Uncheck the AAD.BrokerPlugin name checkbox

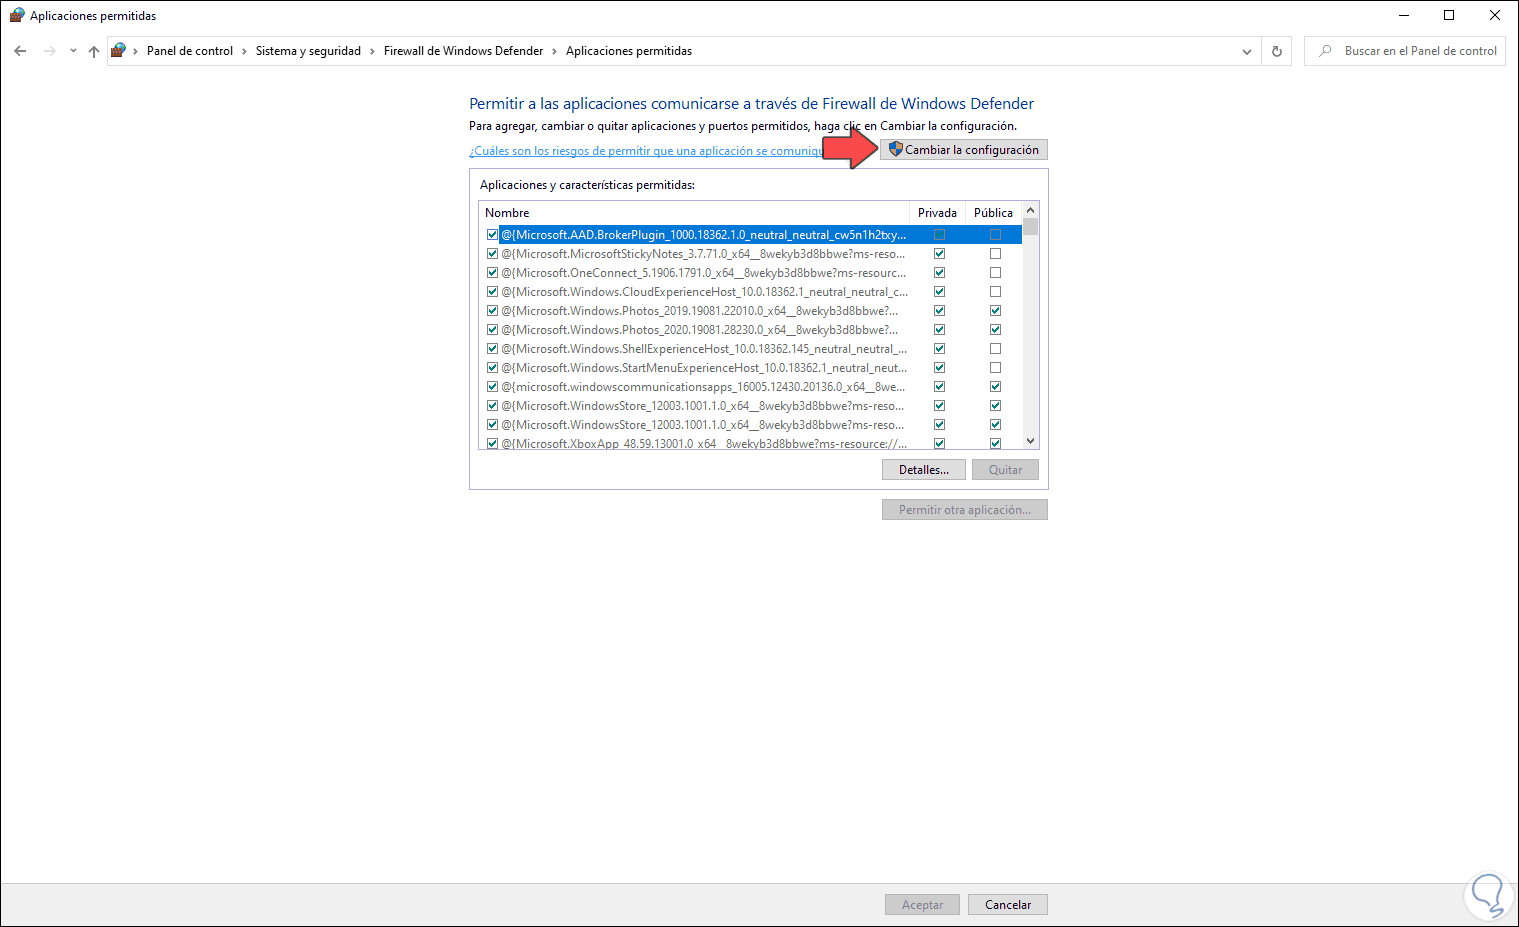tap(492, 235)
